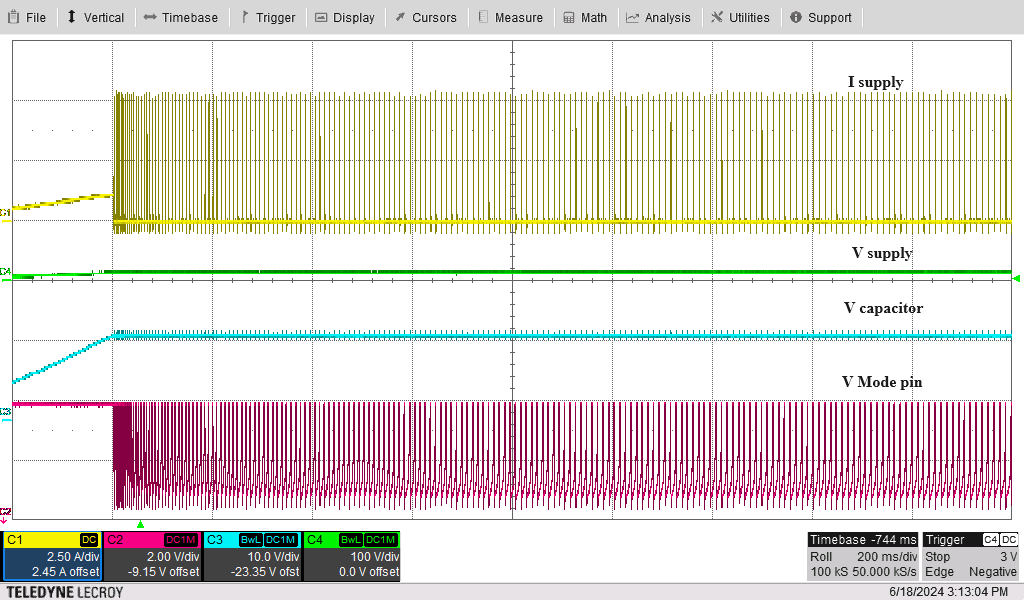This screenshot has width=1024, height=600.
Task: Open the Trigger descriptor box
Action: click(x=971, y=556)
